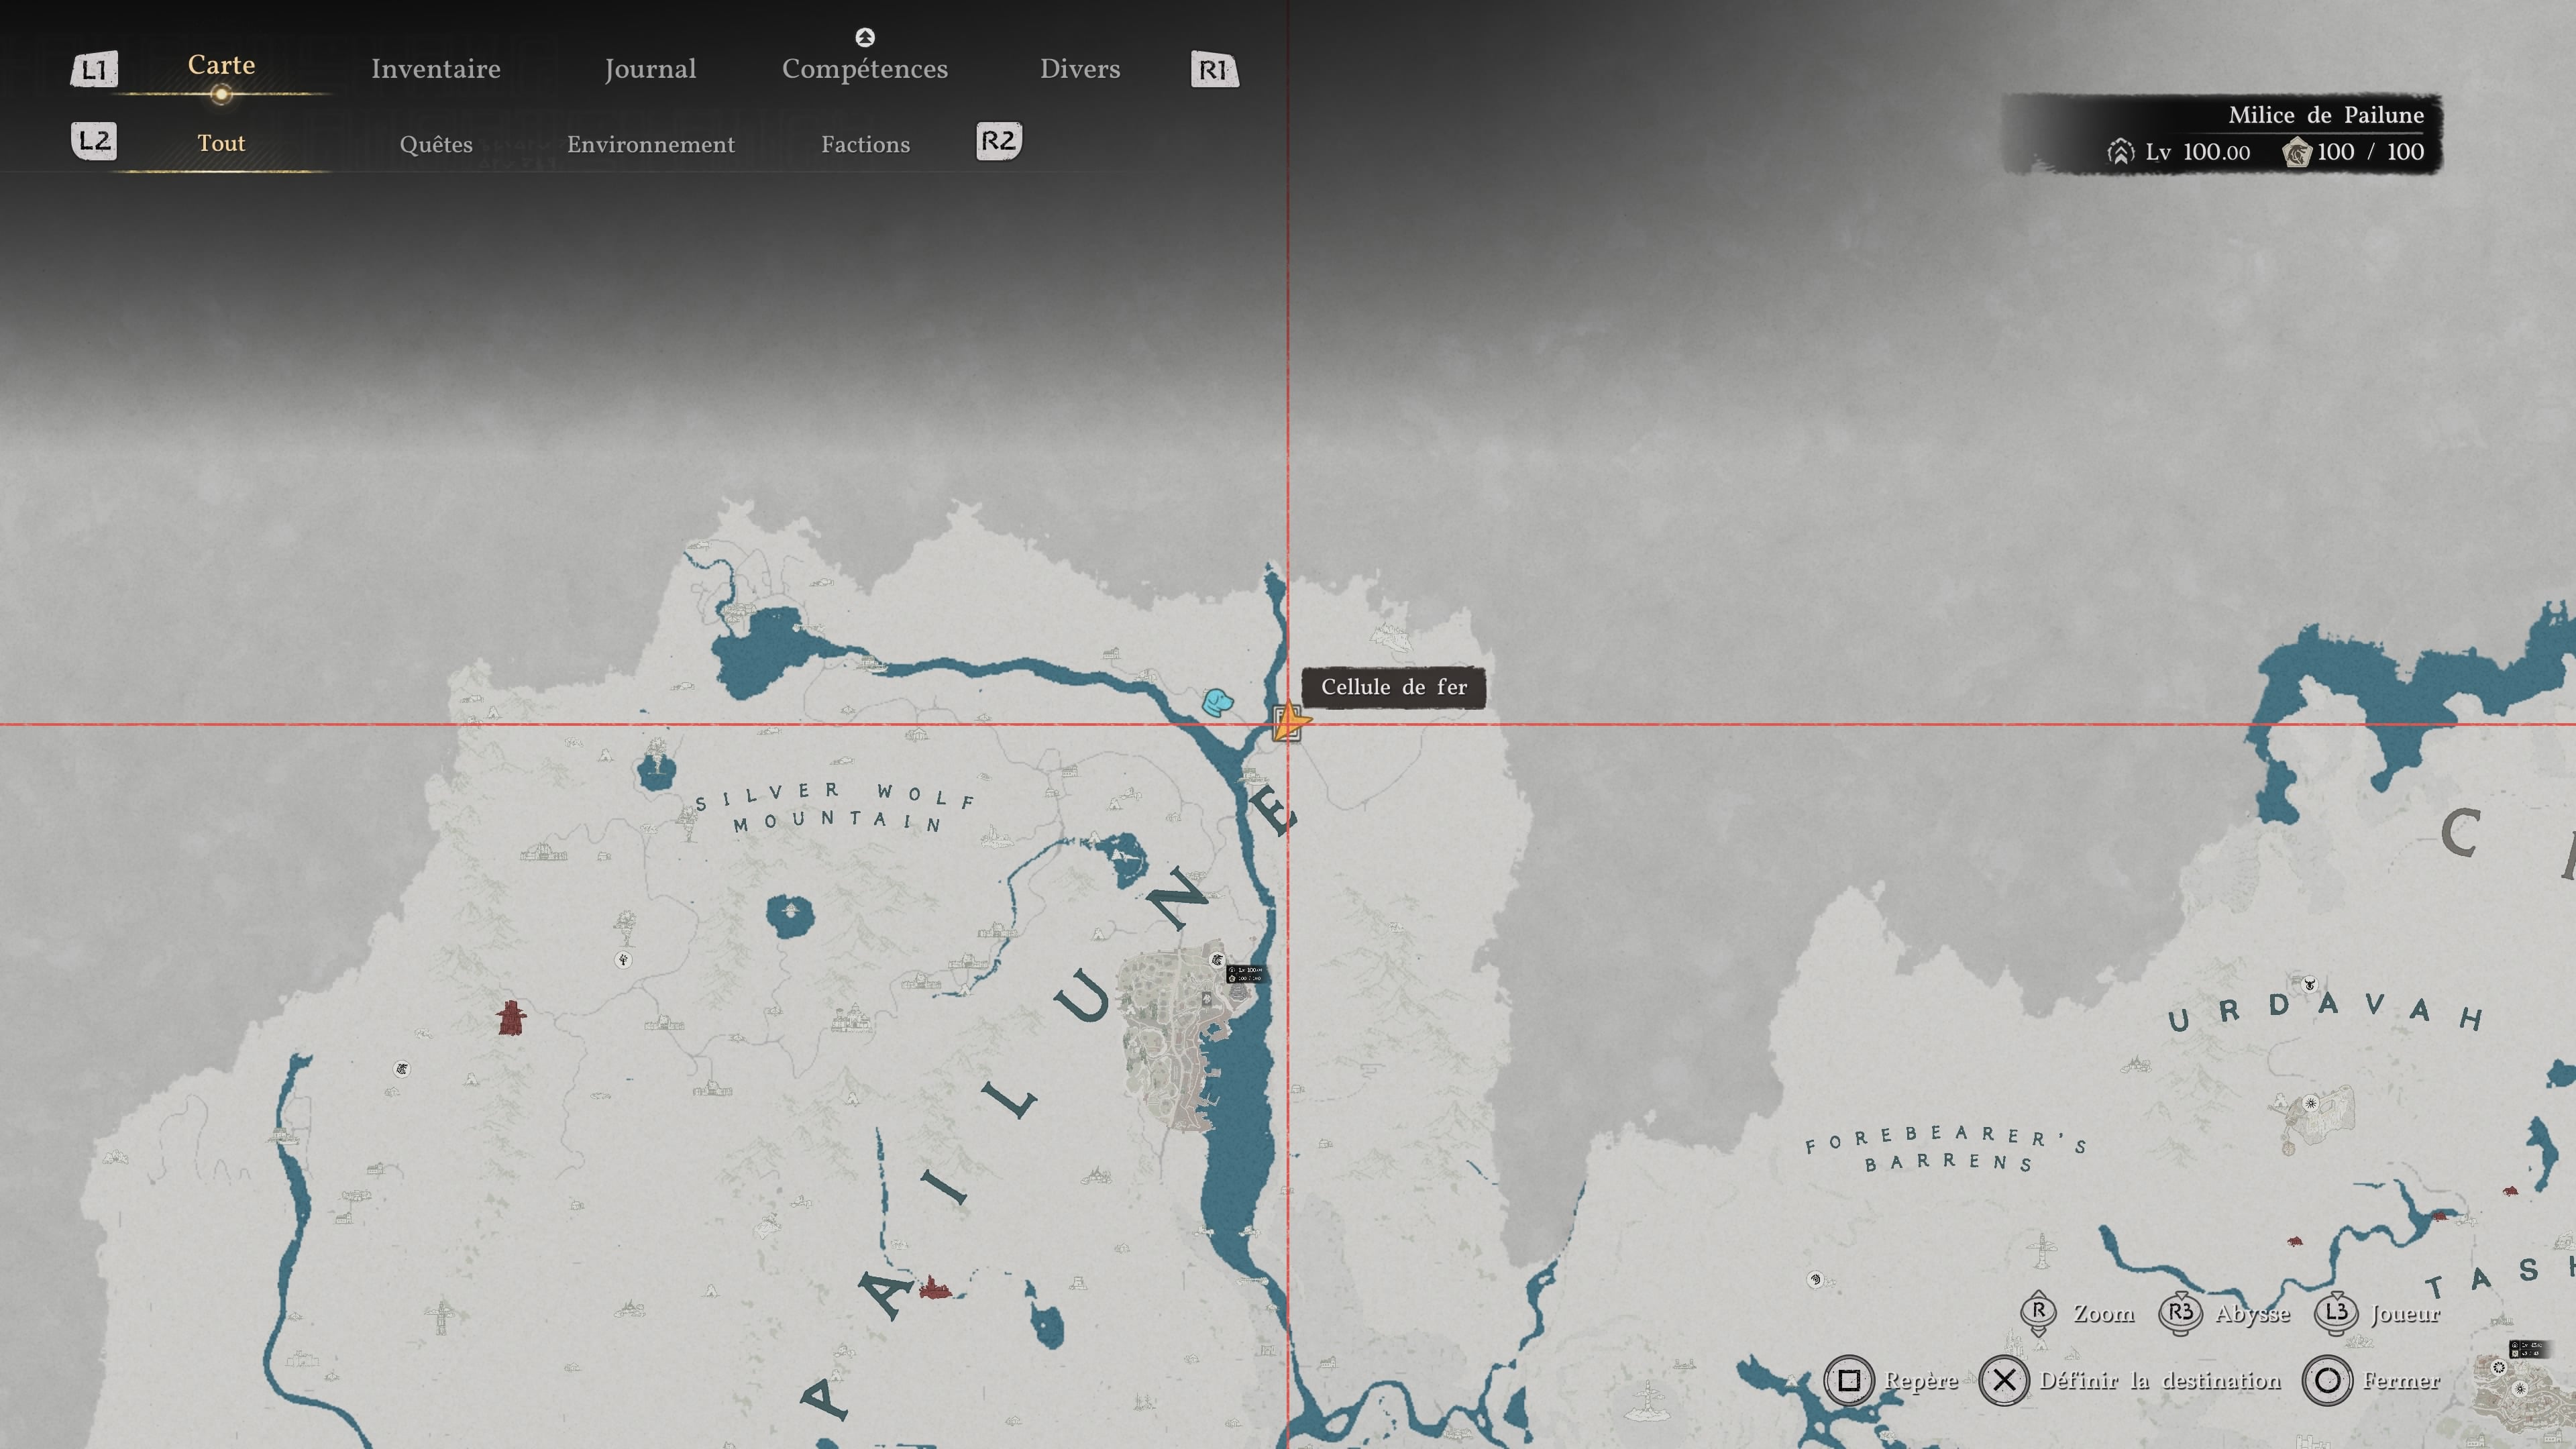Click the 'FOREBEARER'S BARRENS' region label
This screenshot has height=1449, width=2576.
pyautogui.click(x=1946, y=1149)
